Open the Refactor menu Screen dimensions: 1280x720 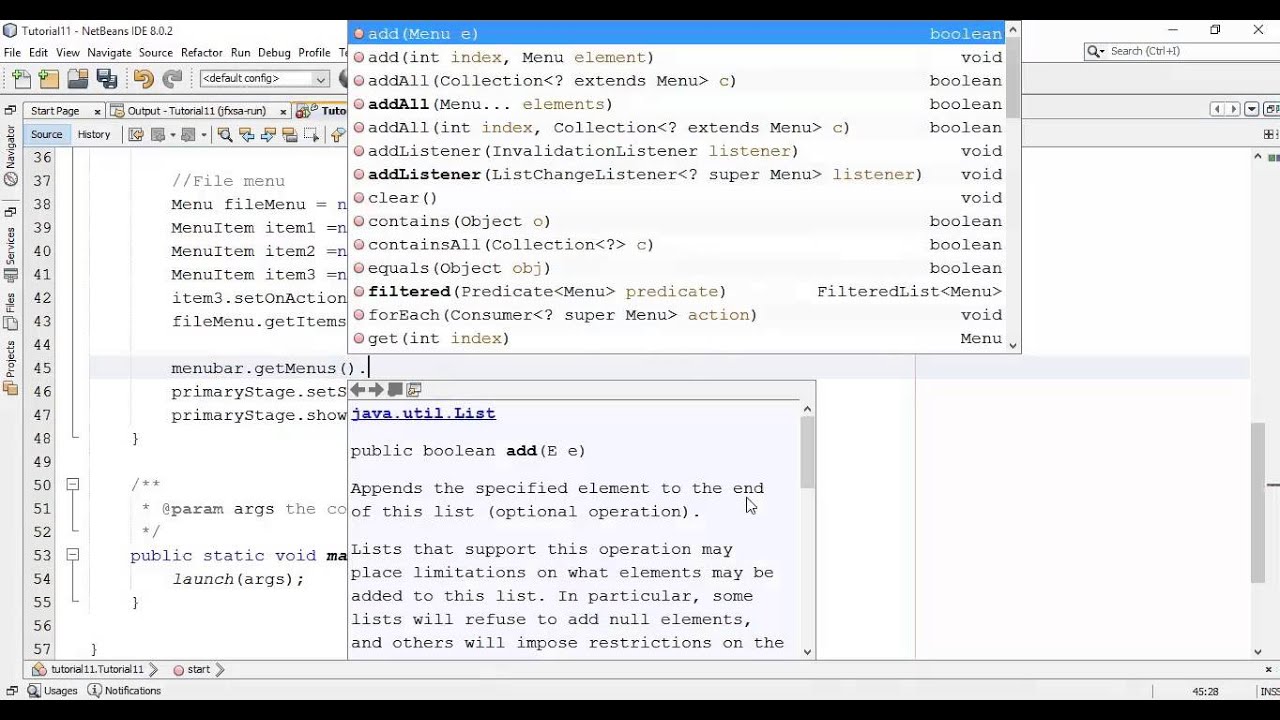pos(202,52)
